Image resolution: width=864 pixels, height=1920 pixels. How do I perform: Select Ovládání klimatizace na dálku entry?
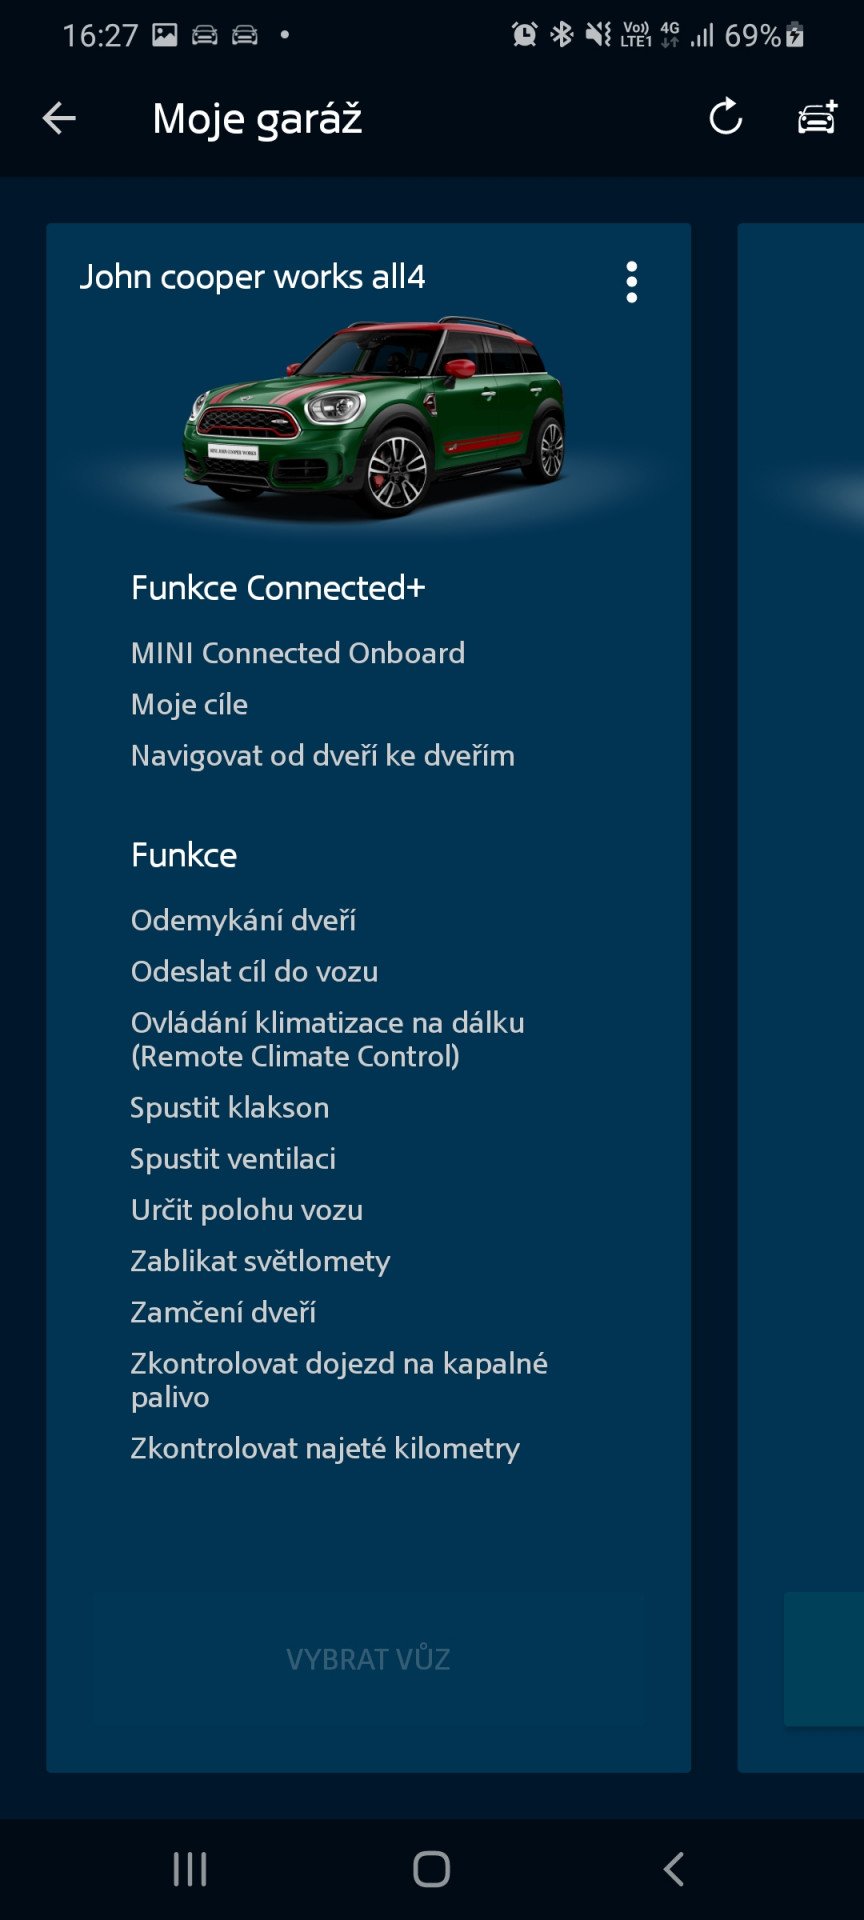point(328,1039)
